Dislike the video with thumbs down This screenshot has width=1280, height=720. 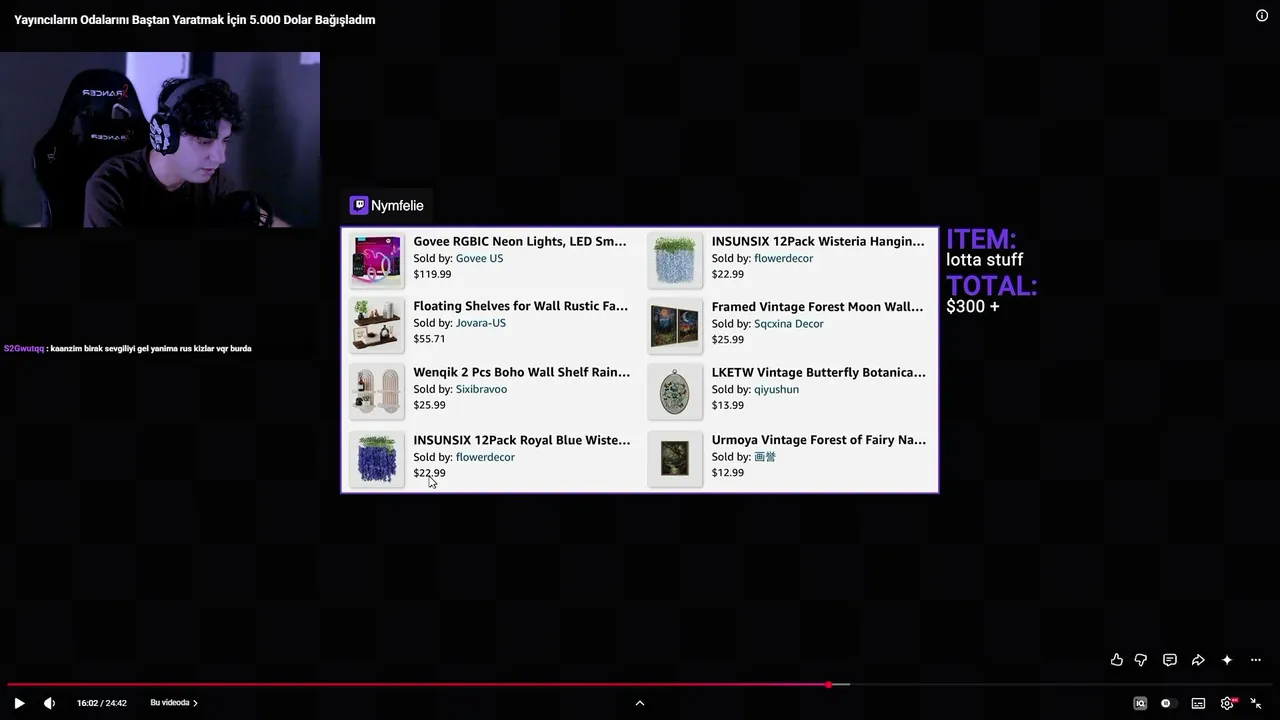pyautogui.click(x=1141, y=660)
